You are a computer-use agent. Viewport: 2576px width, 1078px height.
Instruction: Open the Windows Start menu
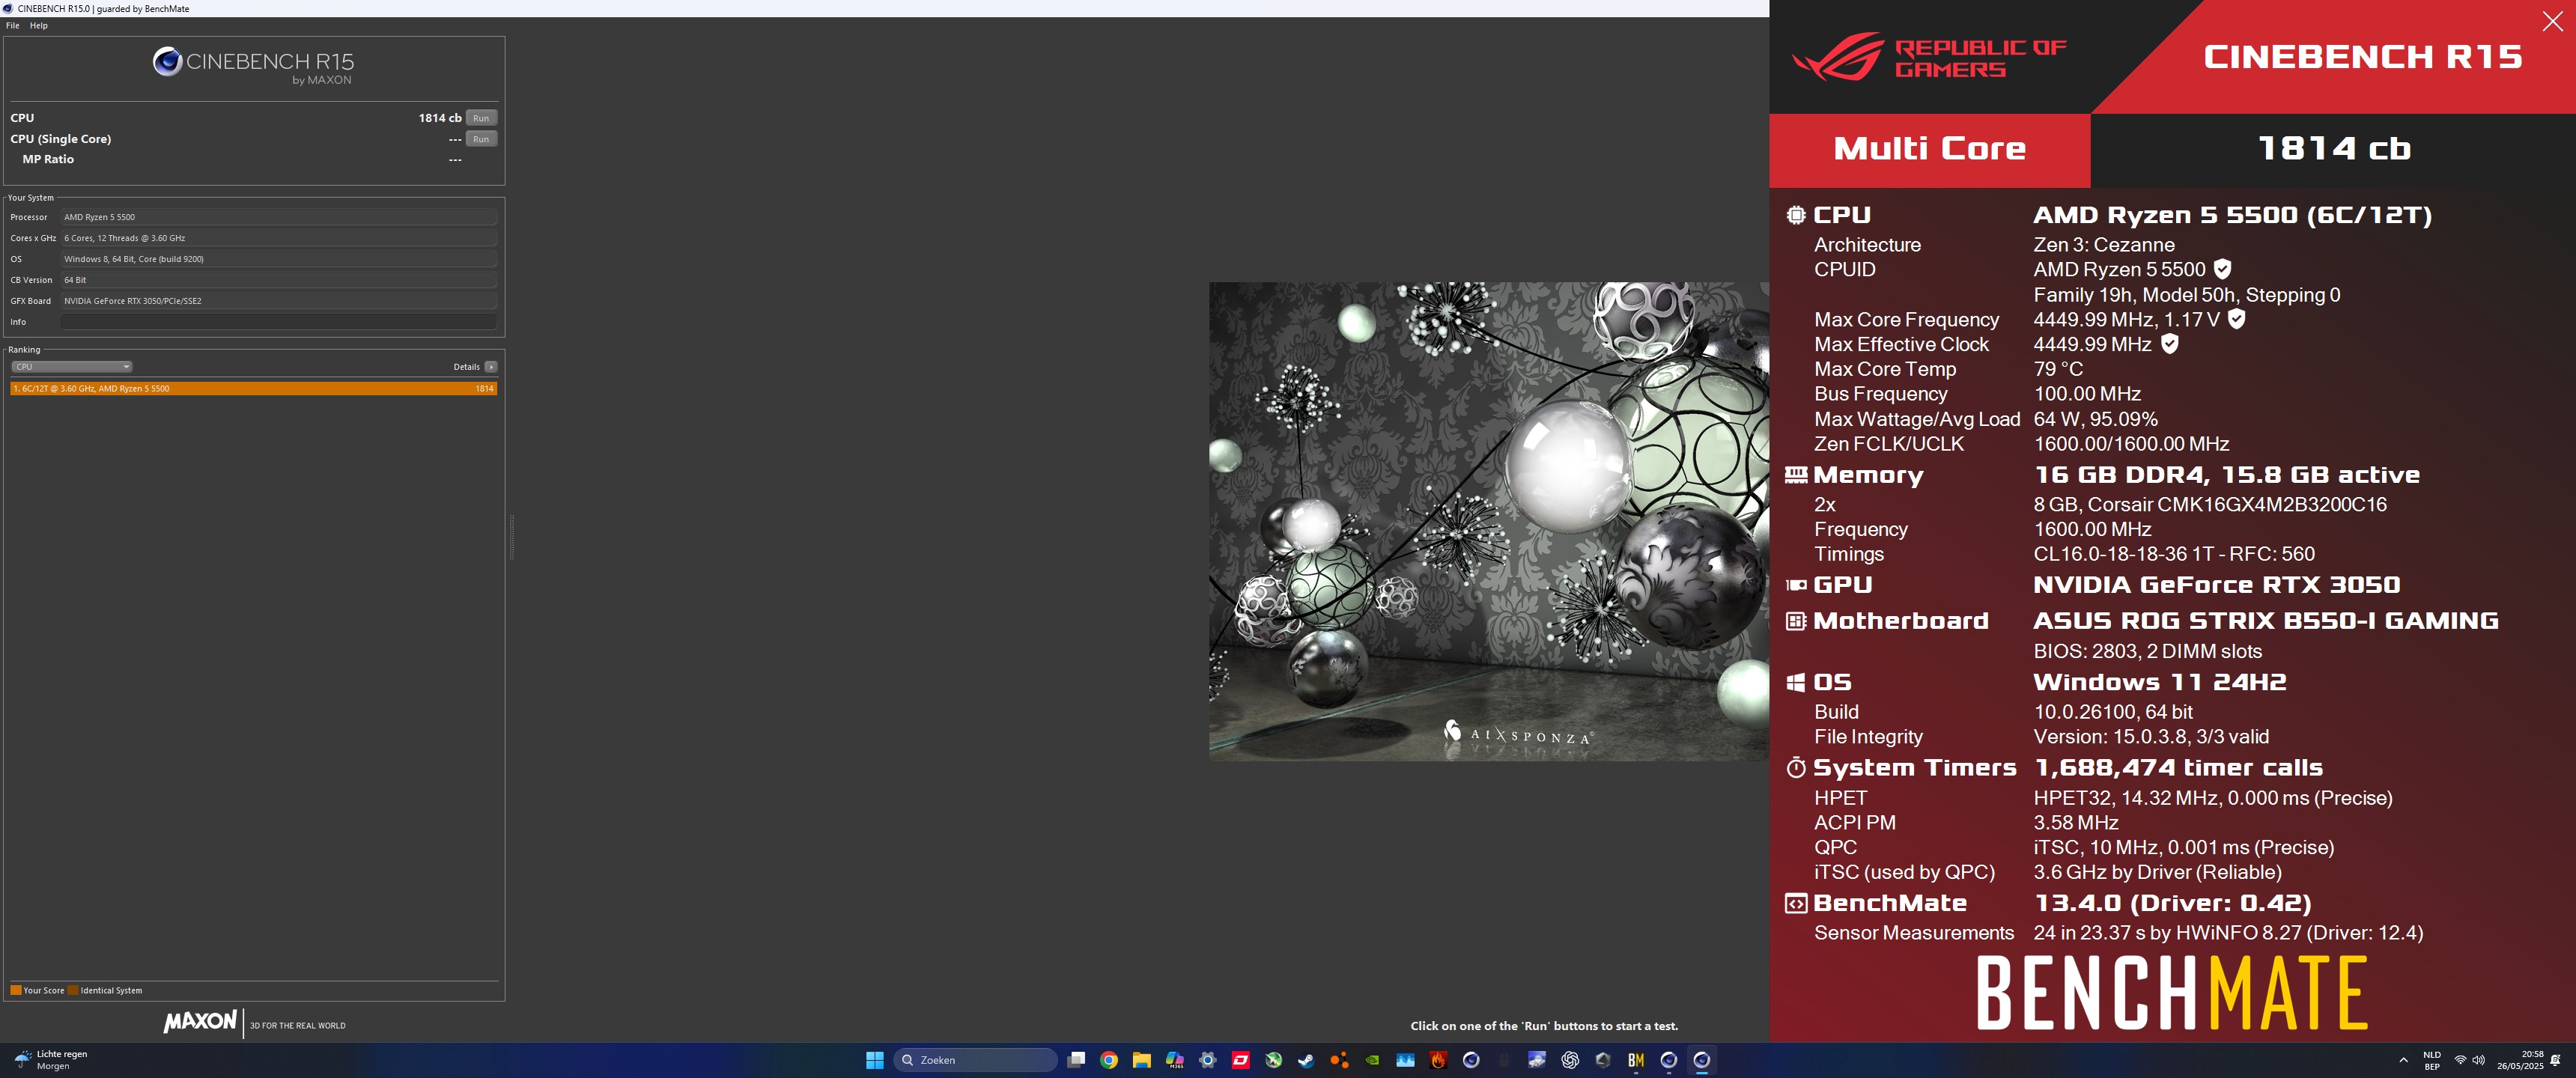click(875, 1060)
